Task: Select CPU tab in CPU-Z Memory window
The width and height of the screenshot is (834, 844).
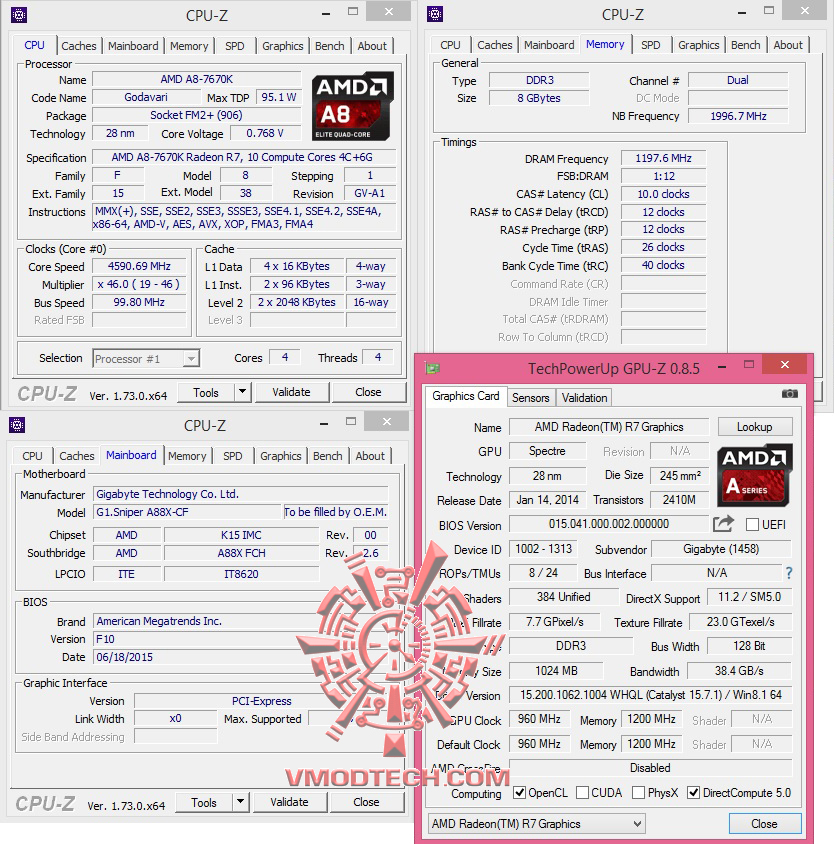Action: 450,45
